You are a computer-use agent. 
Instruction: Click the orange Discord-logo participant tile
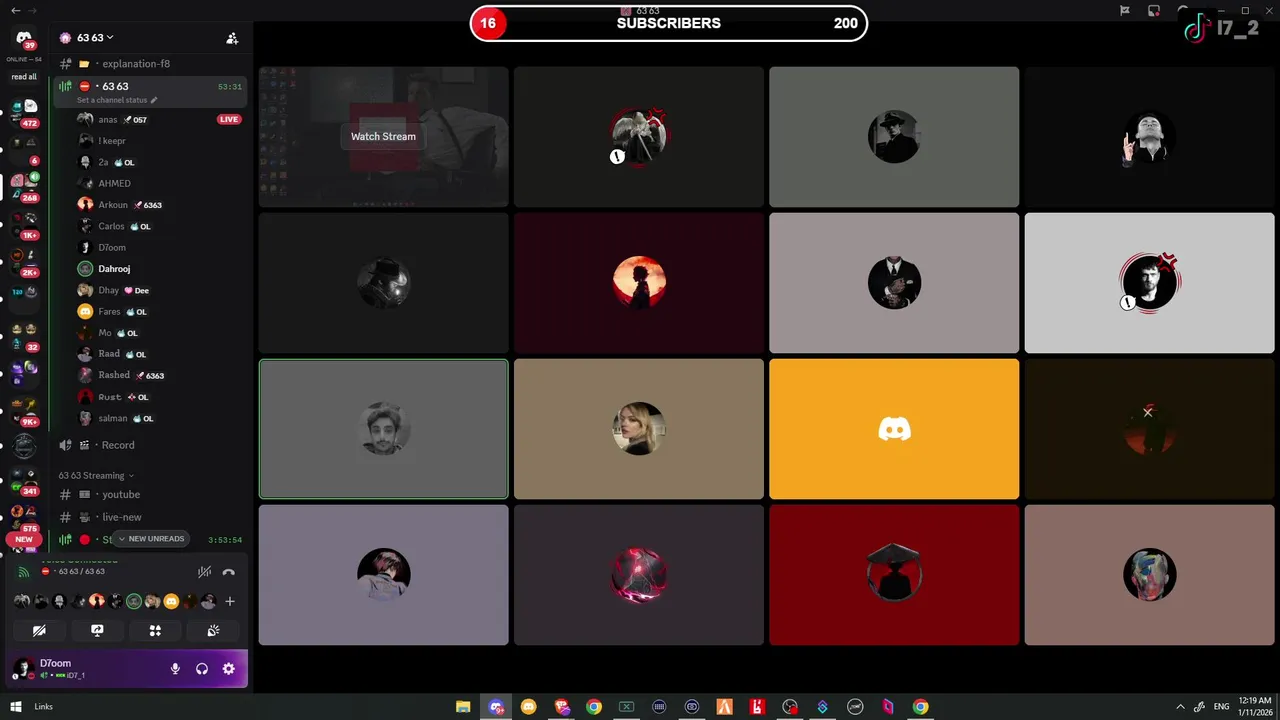(894, 429)
